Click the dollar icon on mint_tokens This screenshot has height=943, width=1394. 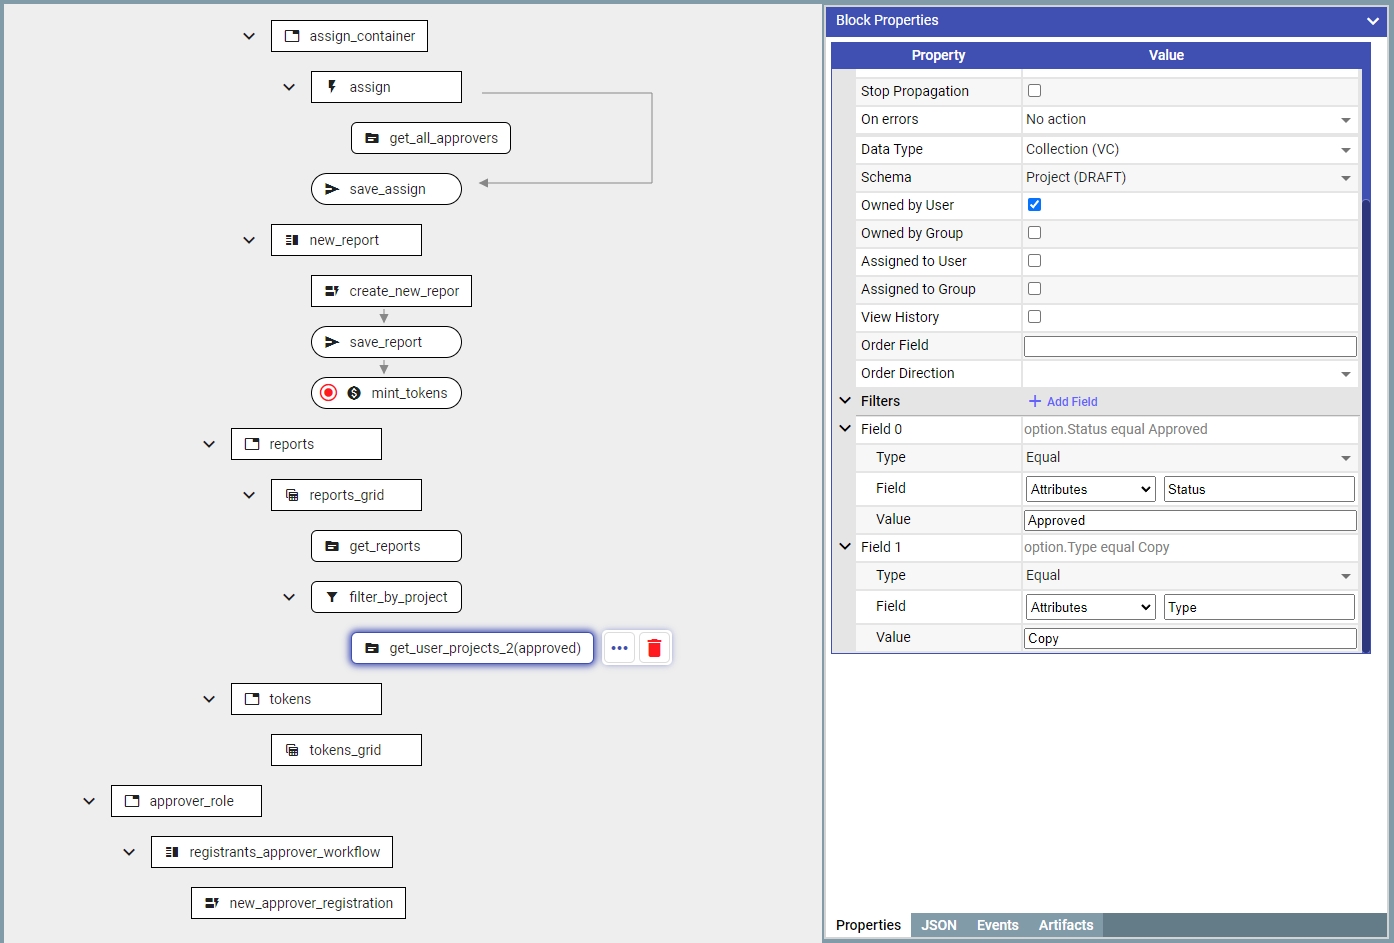354,393
